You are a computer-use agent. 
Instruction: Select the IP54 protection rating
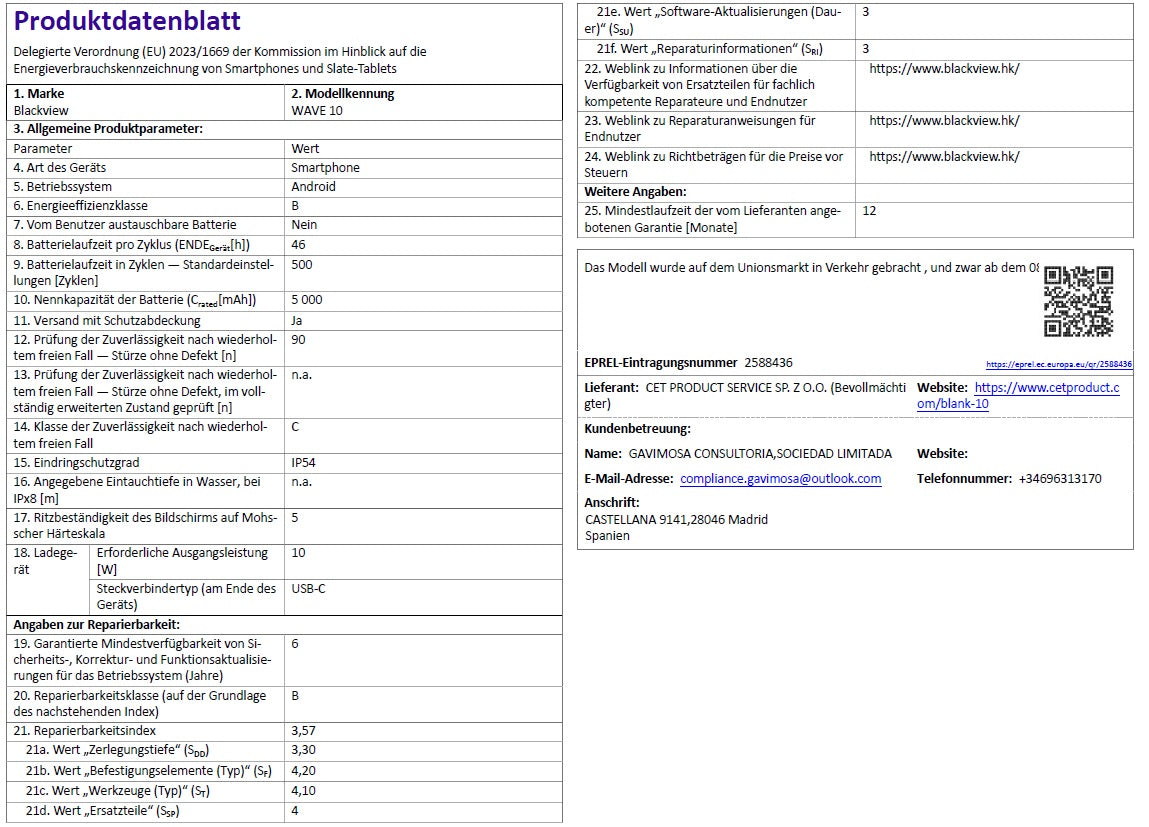(303, 463)
